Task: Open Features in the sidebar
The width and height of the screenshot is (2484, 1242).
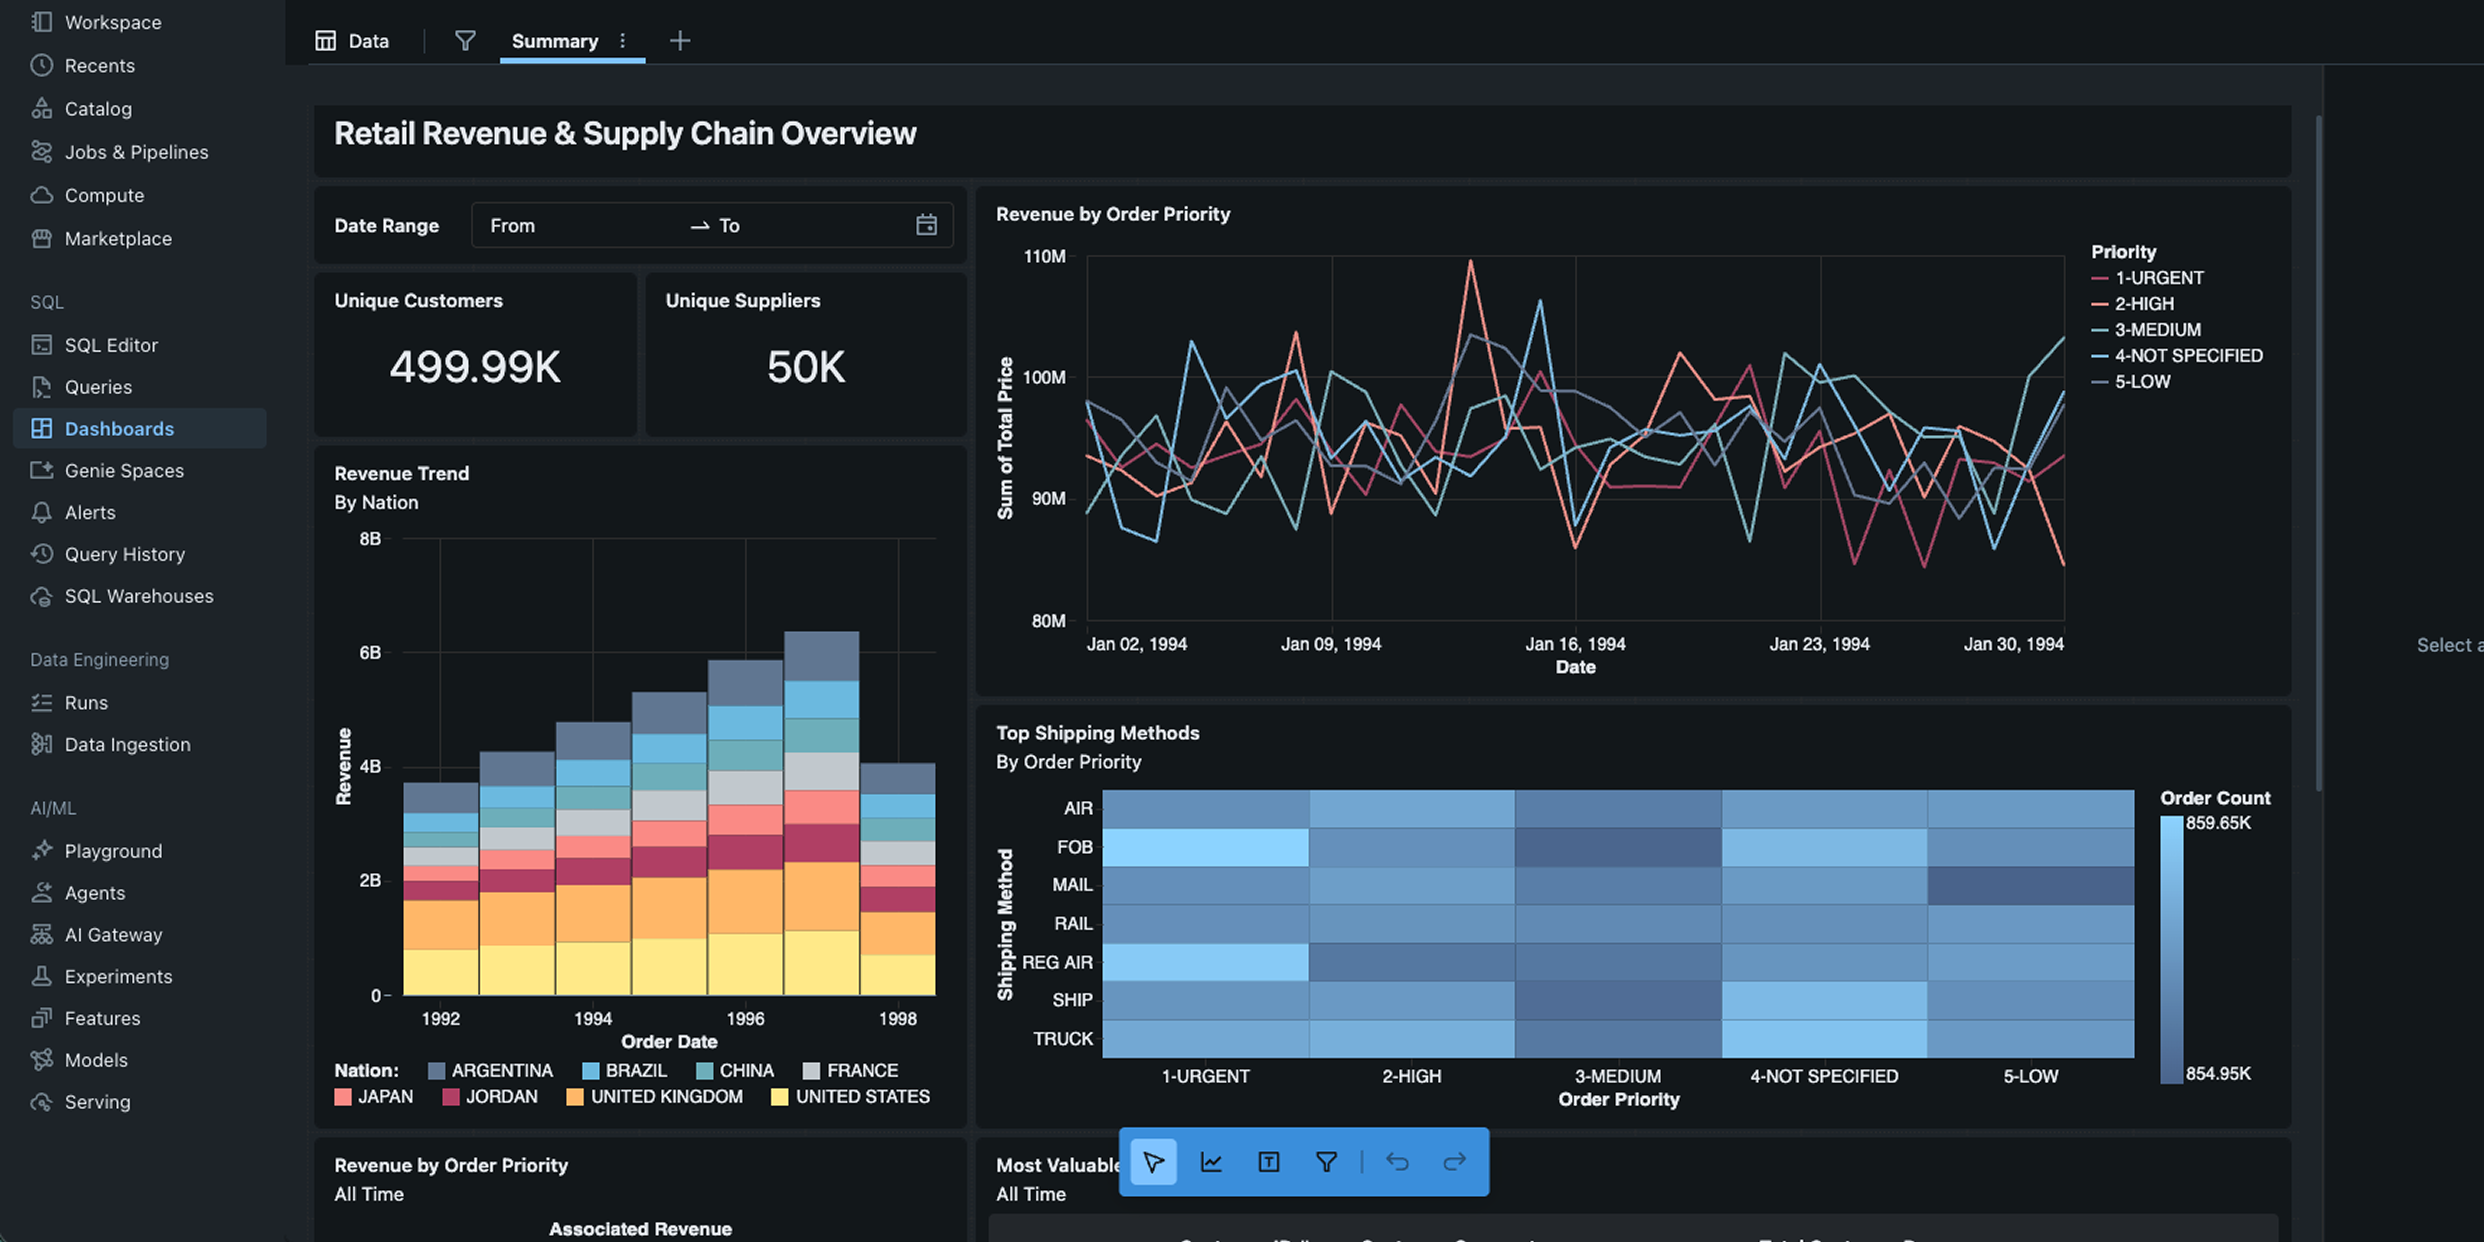Action: click(85, 1019)
